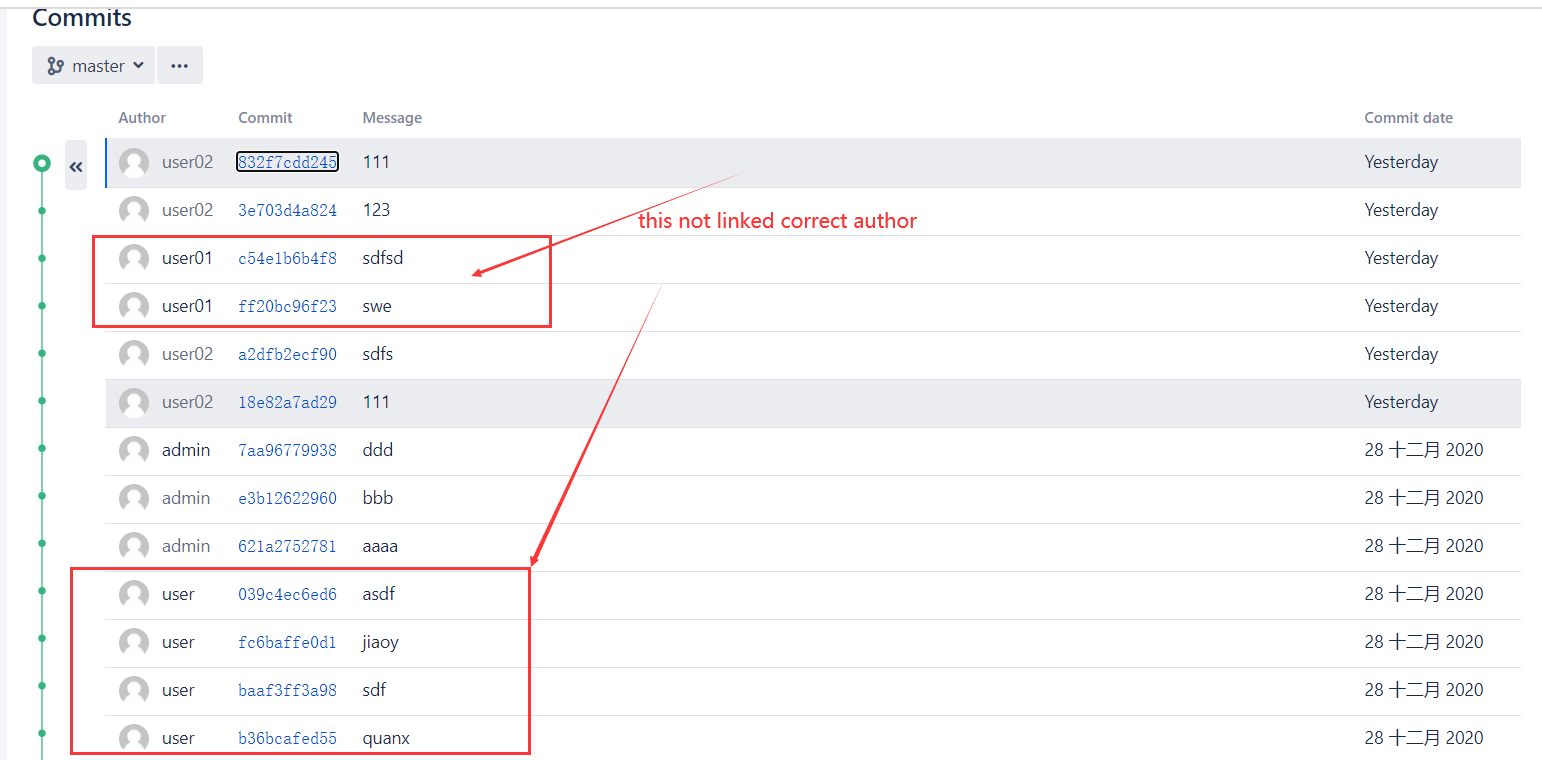Click the avatar icon beside commit 039c4ec6ed6

134,595
